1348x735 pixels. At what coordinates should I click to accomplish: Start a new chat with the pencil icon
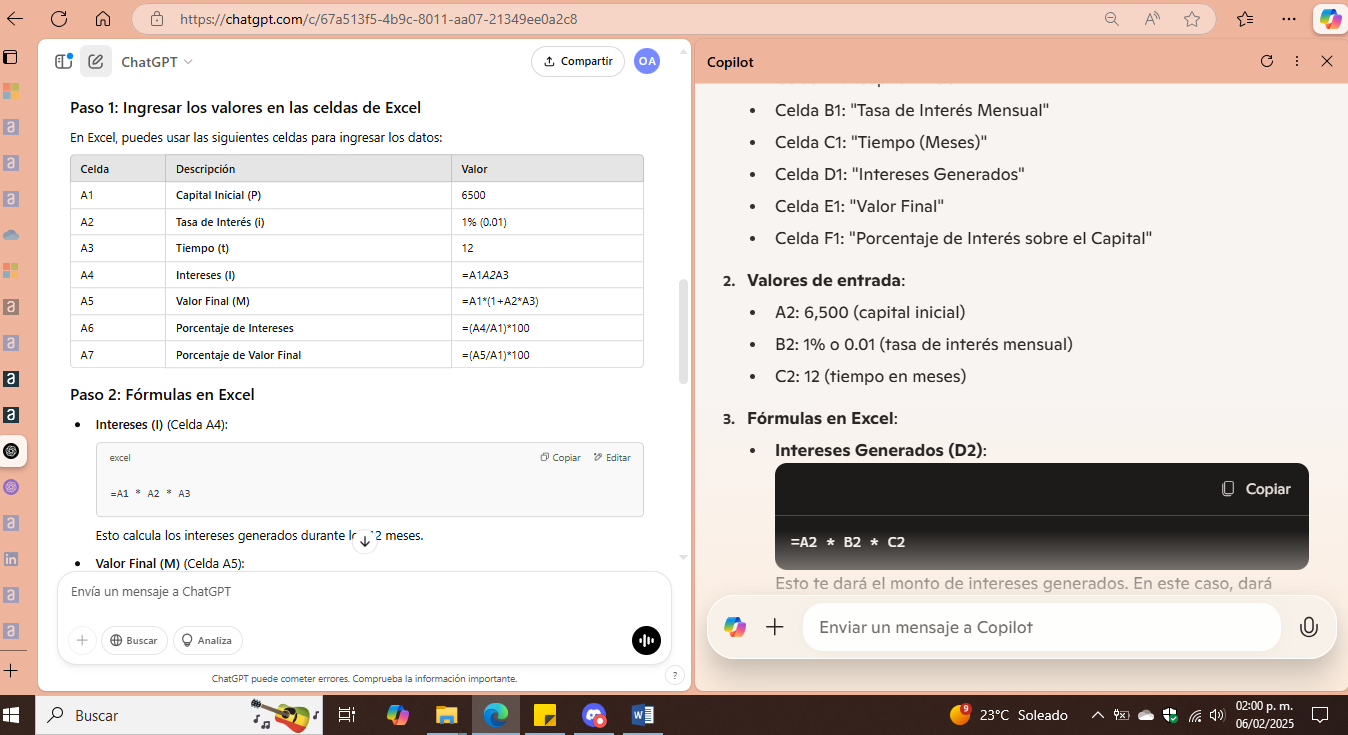(x=96, y=61)
